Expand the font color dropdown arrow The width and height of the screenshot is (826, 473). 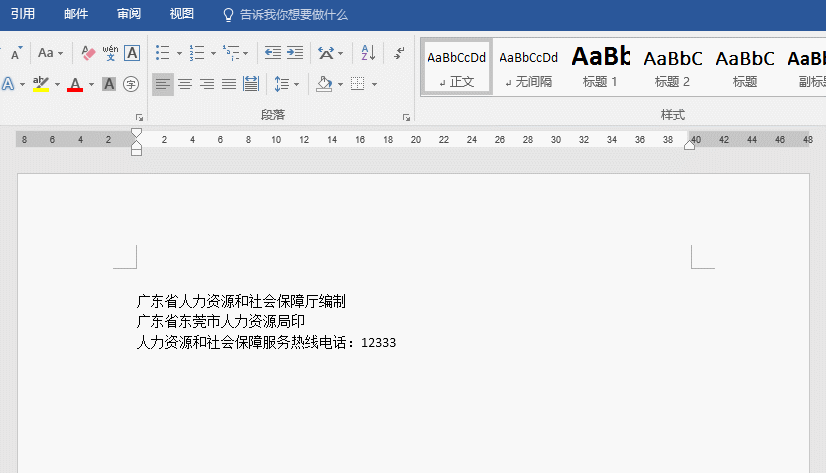click(91, 84)
